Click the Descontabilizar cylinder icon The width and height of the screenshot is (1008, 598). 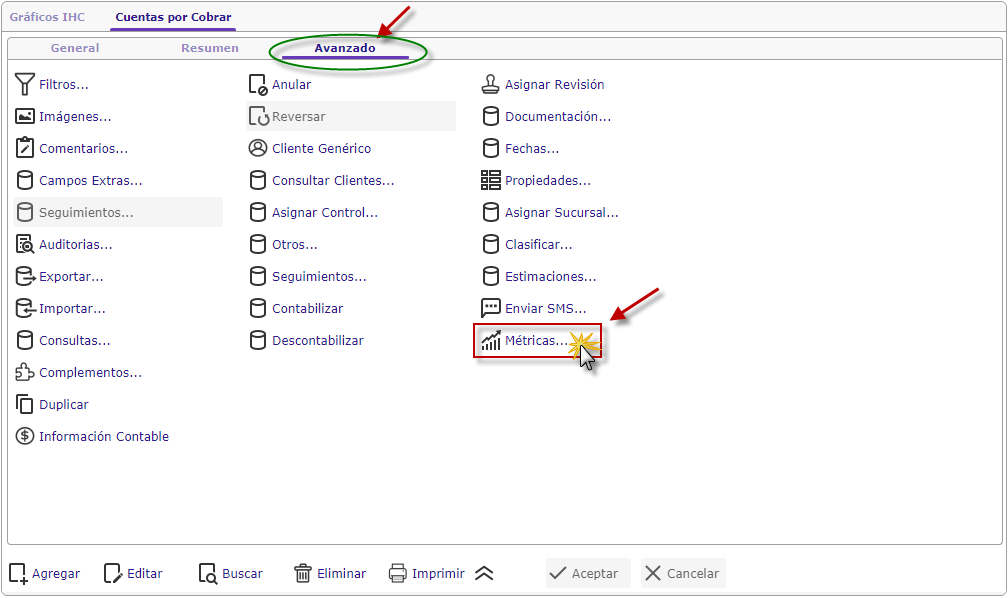point(258,340)
